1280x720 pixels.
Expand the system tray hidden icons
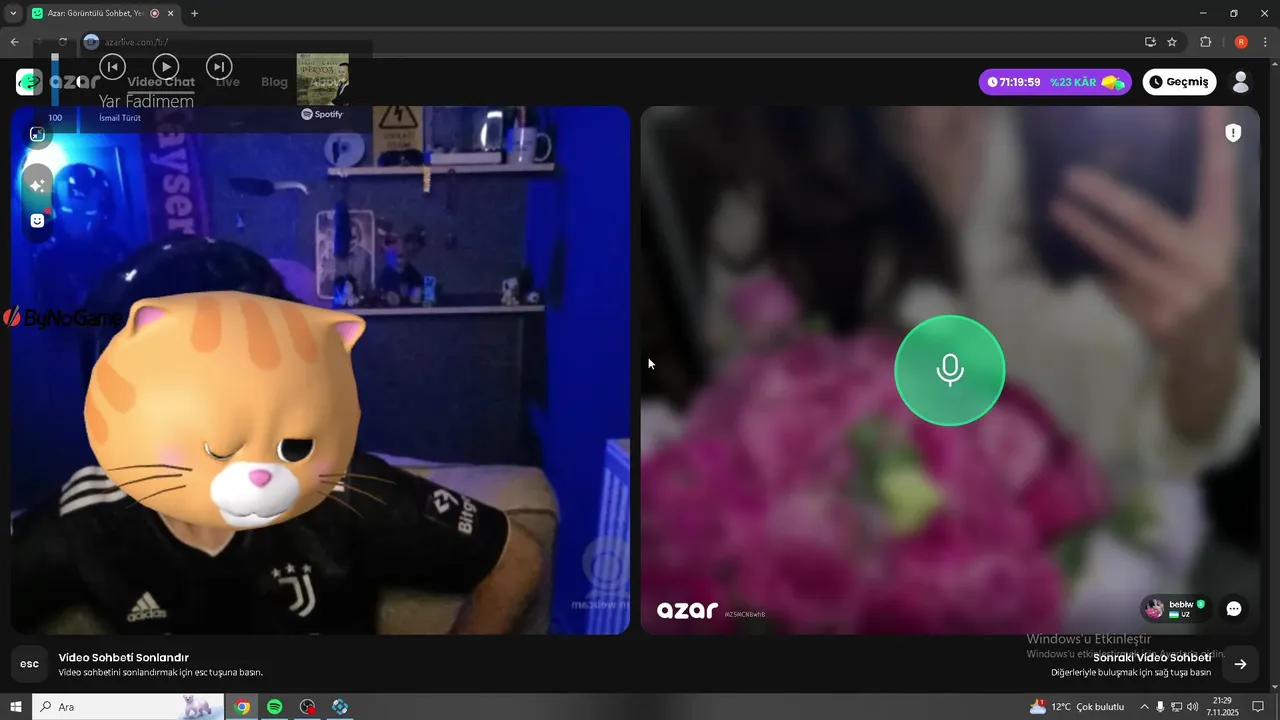click(1144, 707)
